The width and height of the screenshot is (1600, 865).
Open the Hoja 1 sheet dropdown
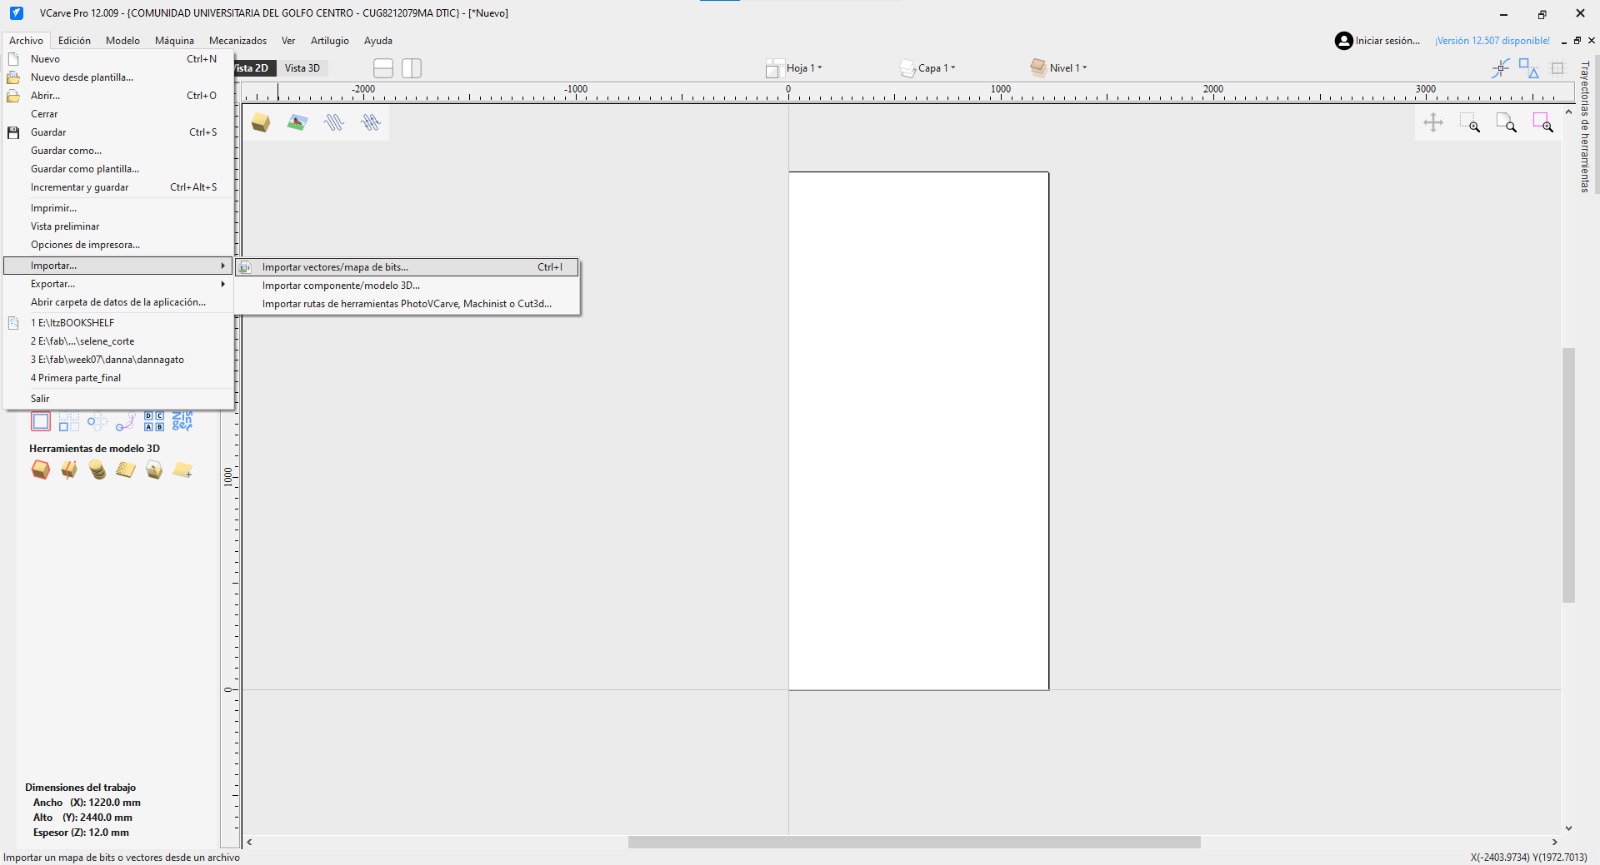[x=794, y=68]
